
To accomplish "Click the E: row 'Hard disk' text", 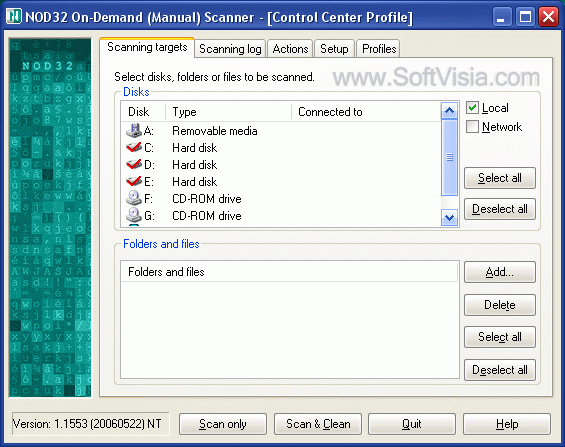I will (x=195, y=182).
